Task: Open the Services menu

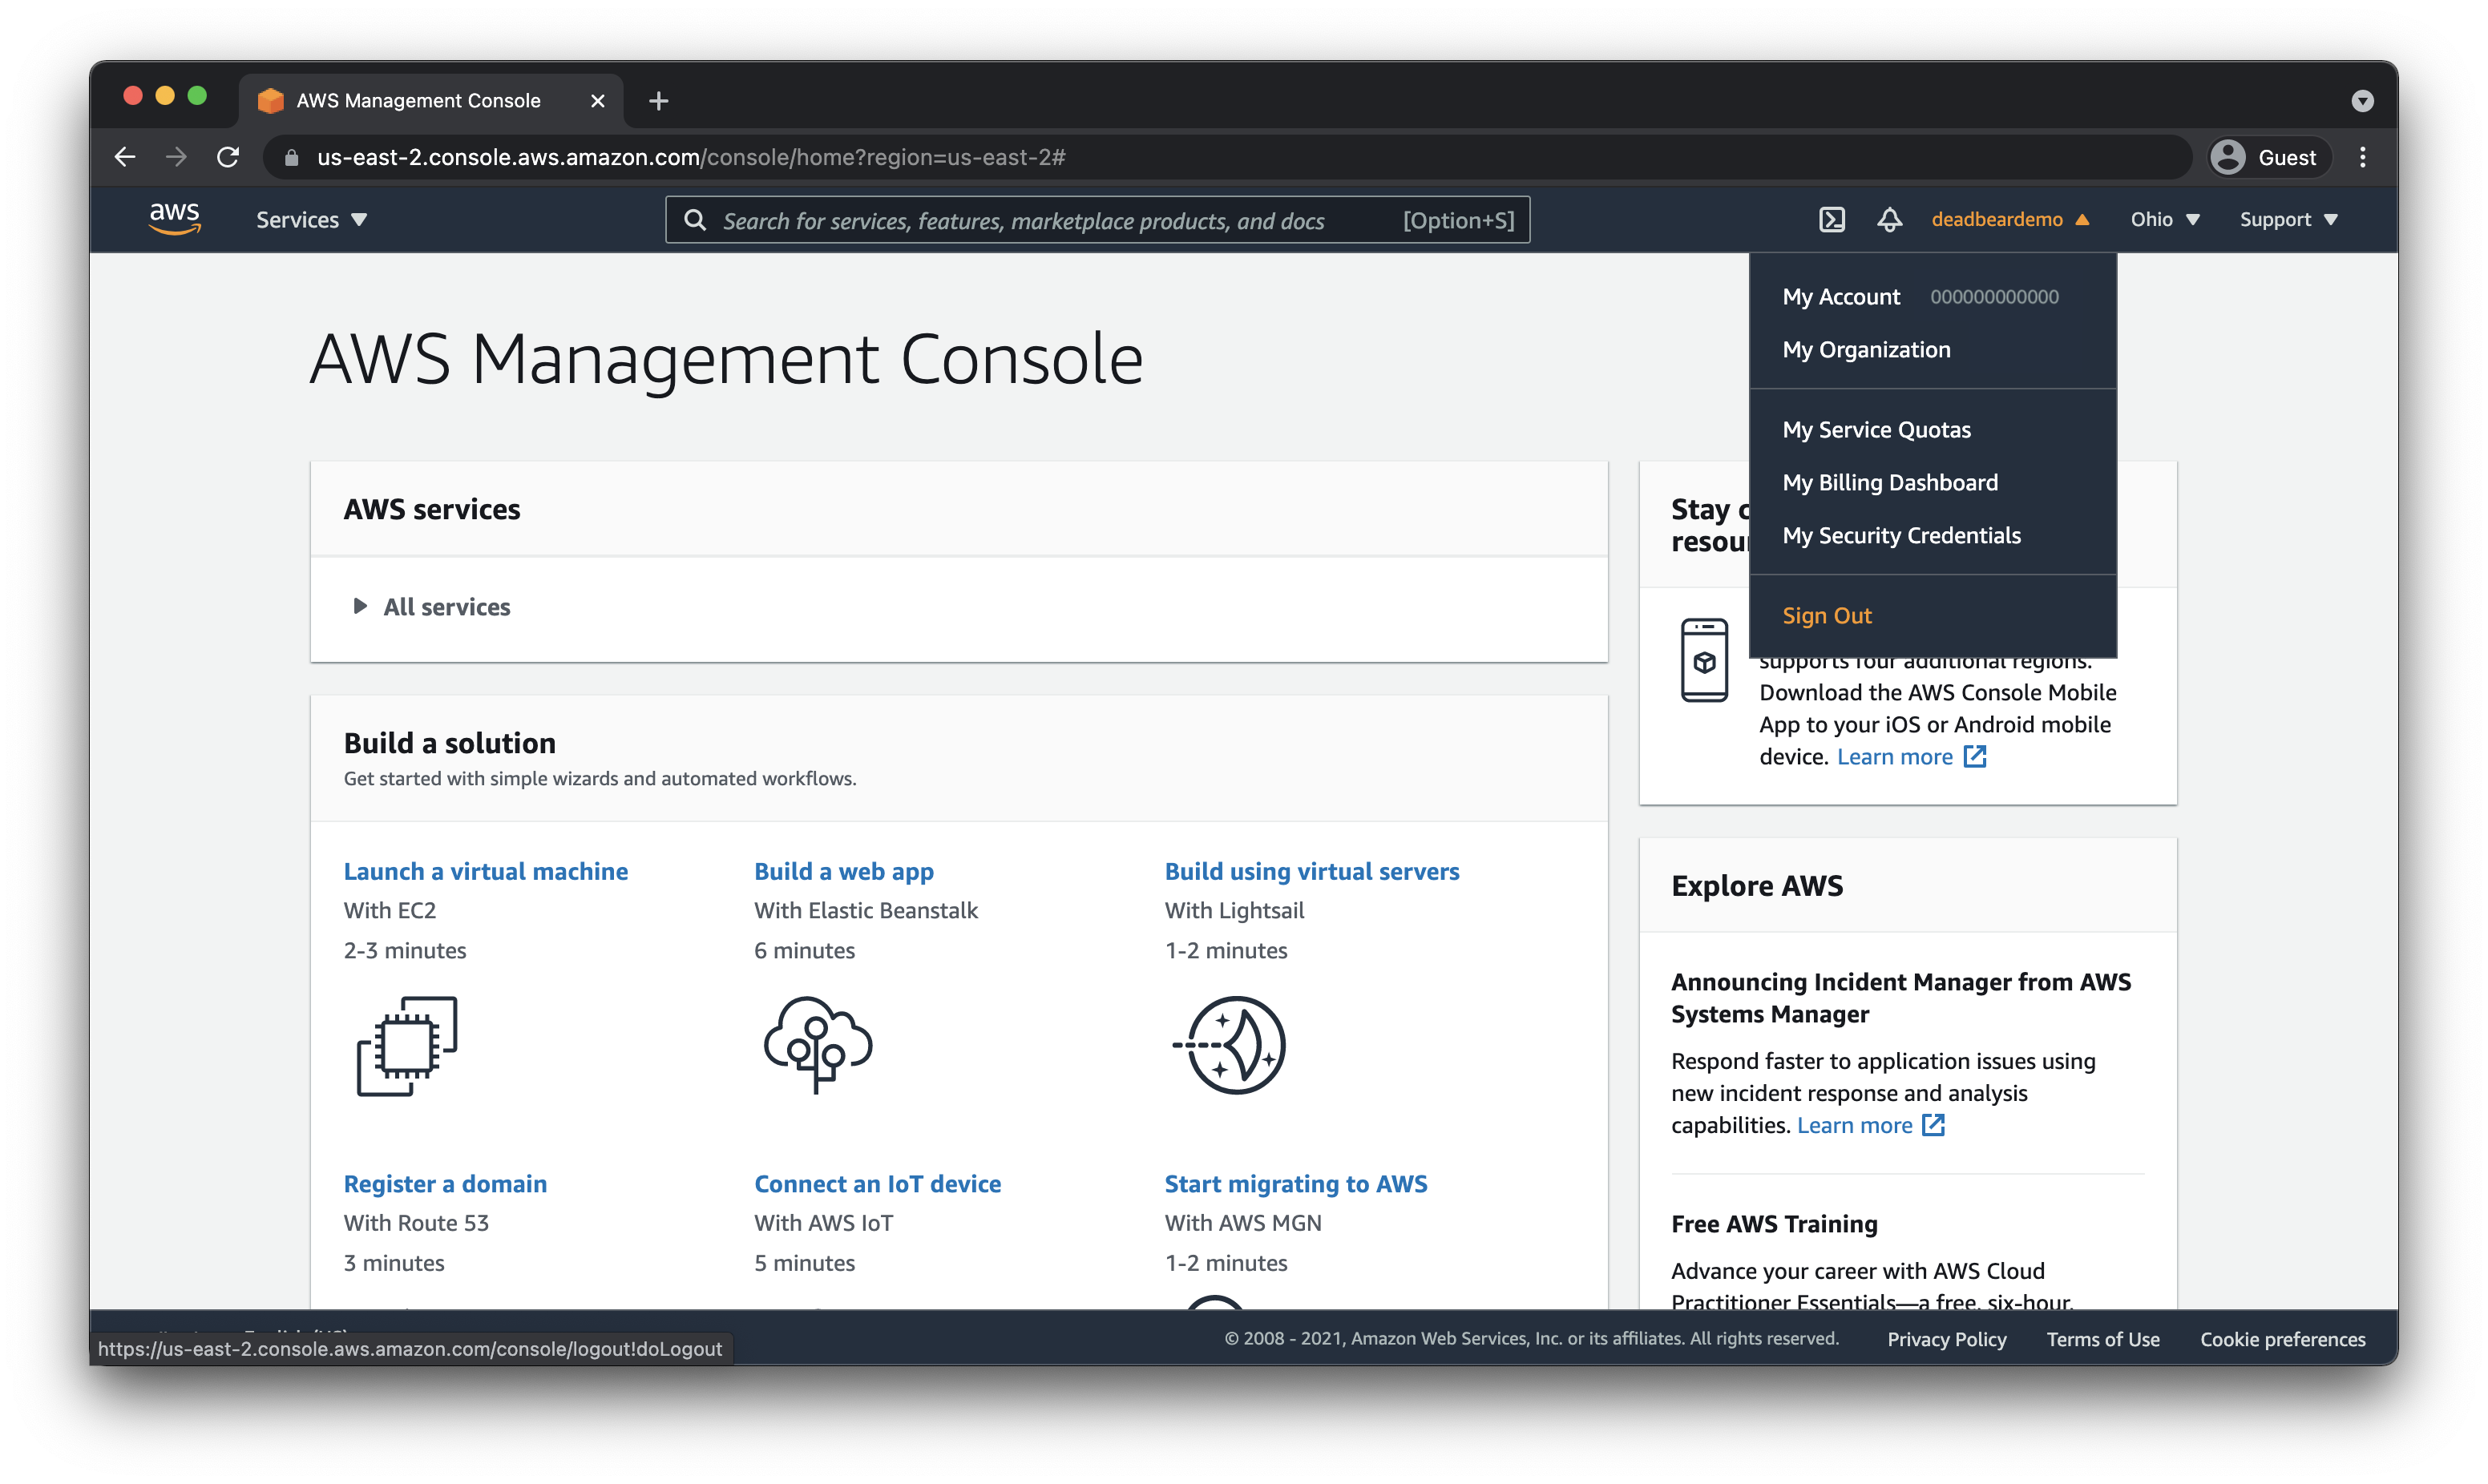Action: (x=310, y=219)
